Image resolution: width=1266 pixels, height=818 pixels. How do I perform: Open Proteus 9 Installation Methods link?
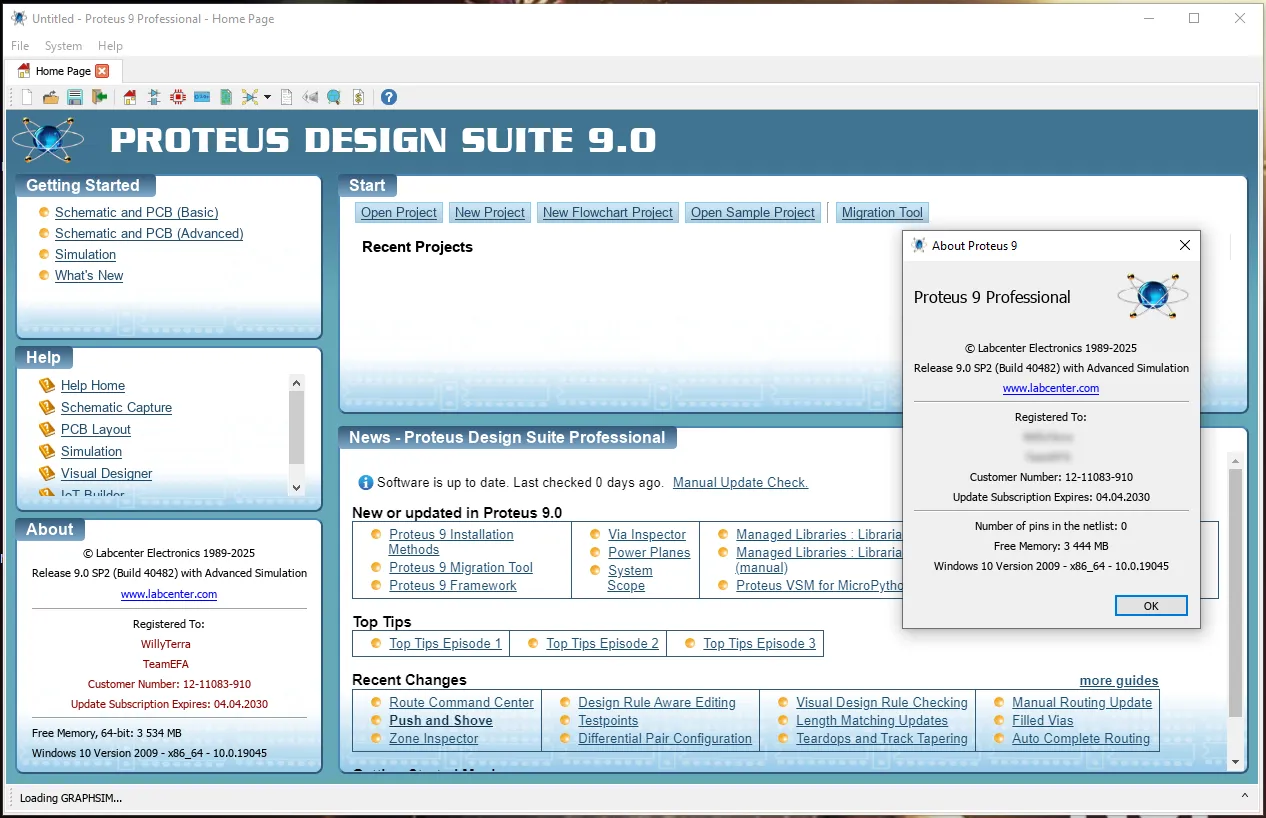click(x=451, y=542)
